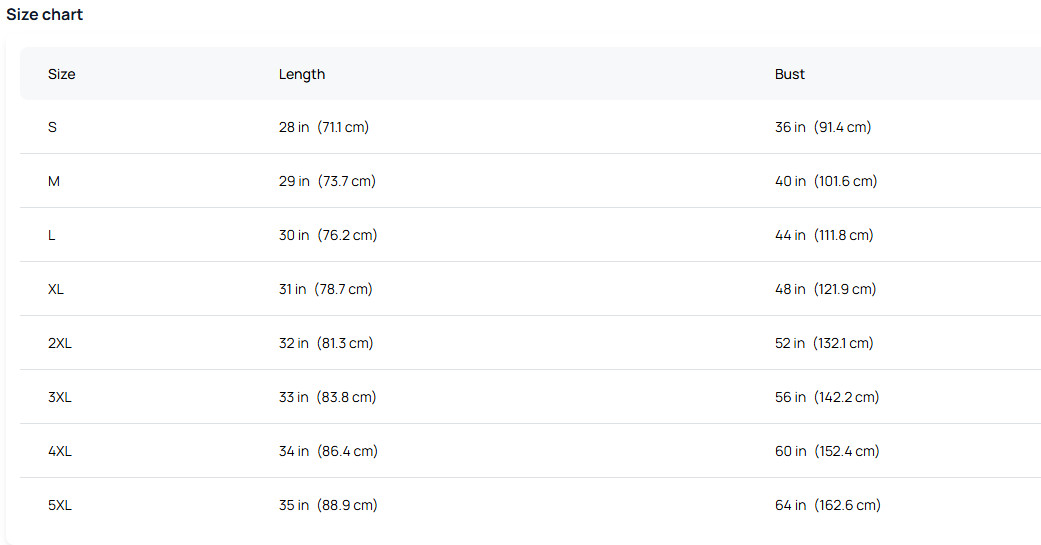1041x545 pixels.
Task: Select the 40 in (101.6 cm) bust cell
Action: pyautogui.click(x=826, y=182)
